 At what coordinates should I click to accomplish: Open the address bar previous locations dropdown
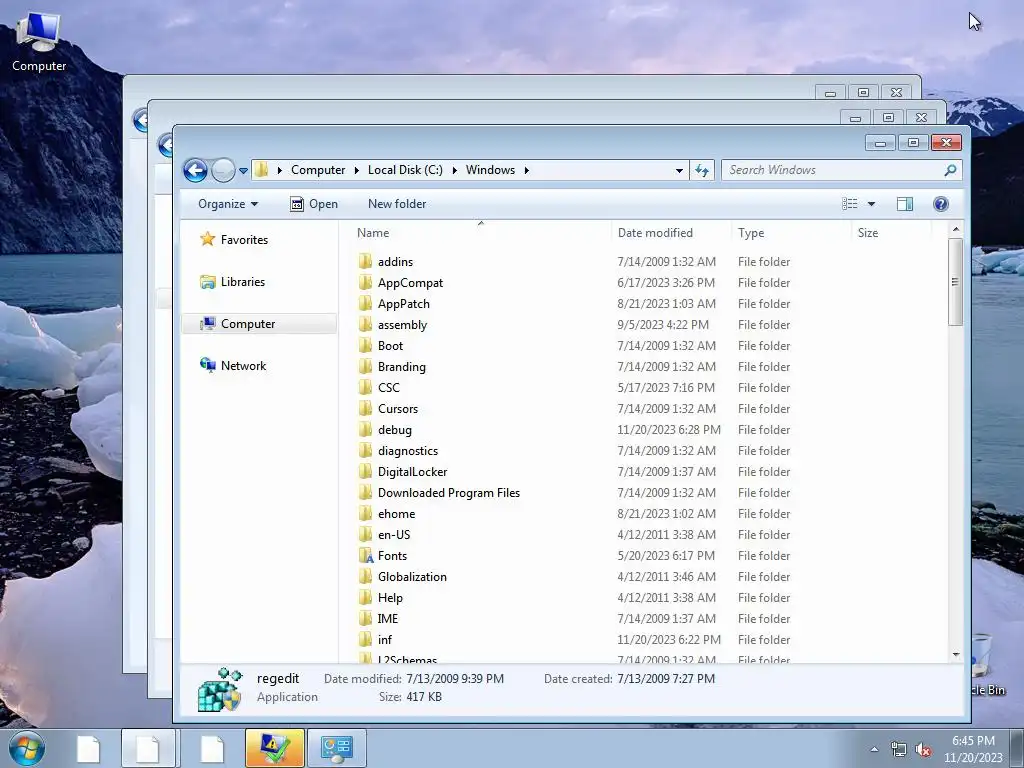tap(679, 170)
